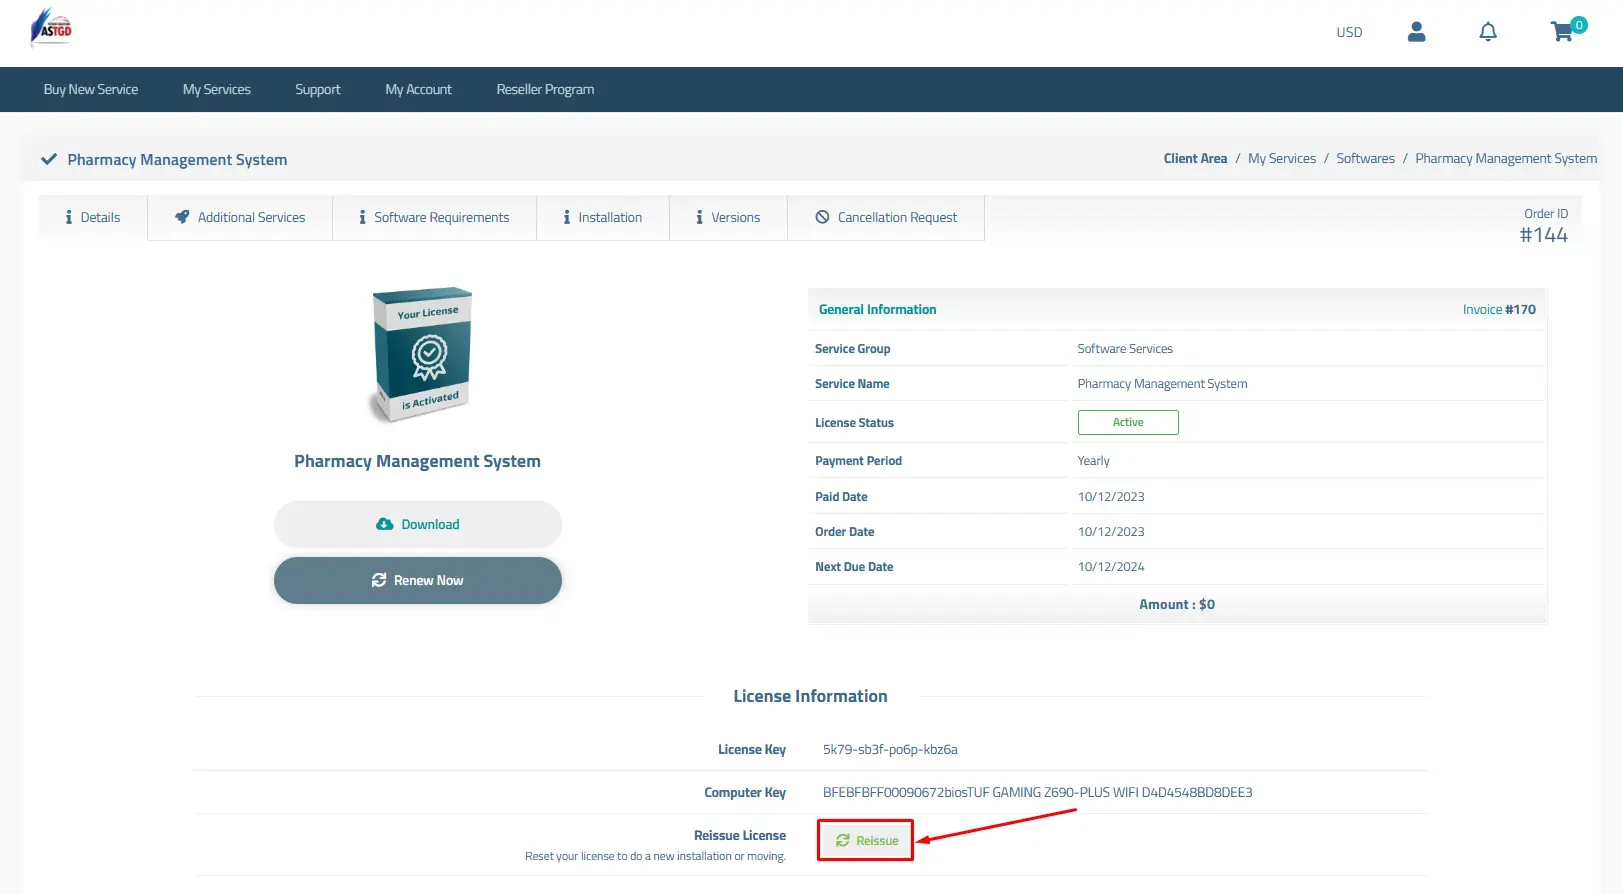Switch to Additional Services tab
Image resolution: width=1623 pixels, height=894 pixels.
tap(240, 217)
